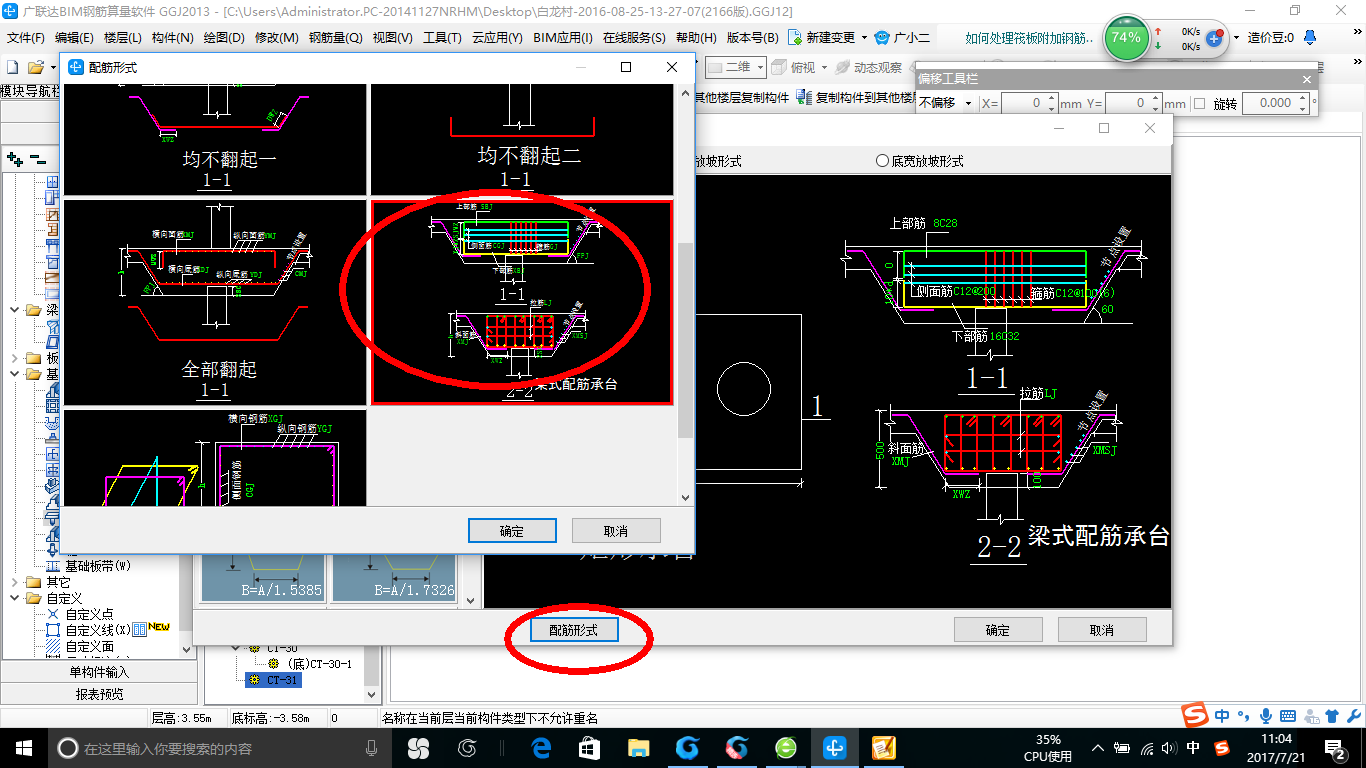Click the open folder icon in toolbar
Screen dimensions: 1366x768
pos(35,67)
